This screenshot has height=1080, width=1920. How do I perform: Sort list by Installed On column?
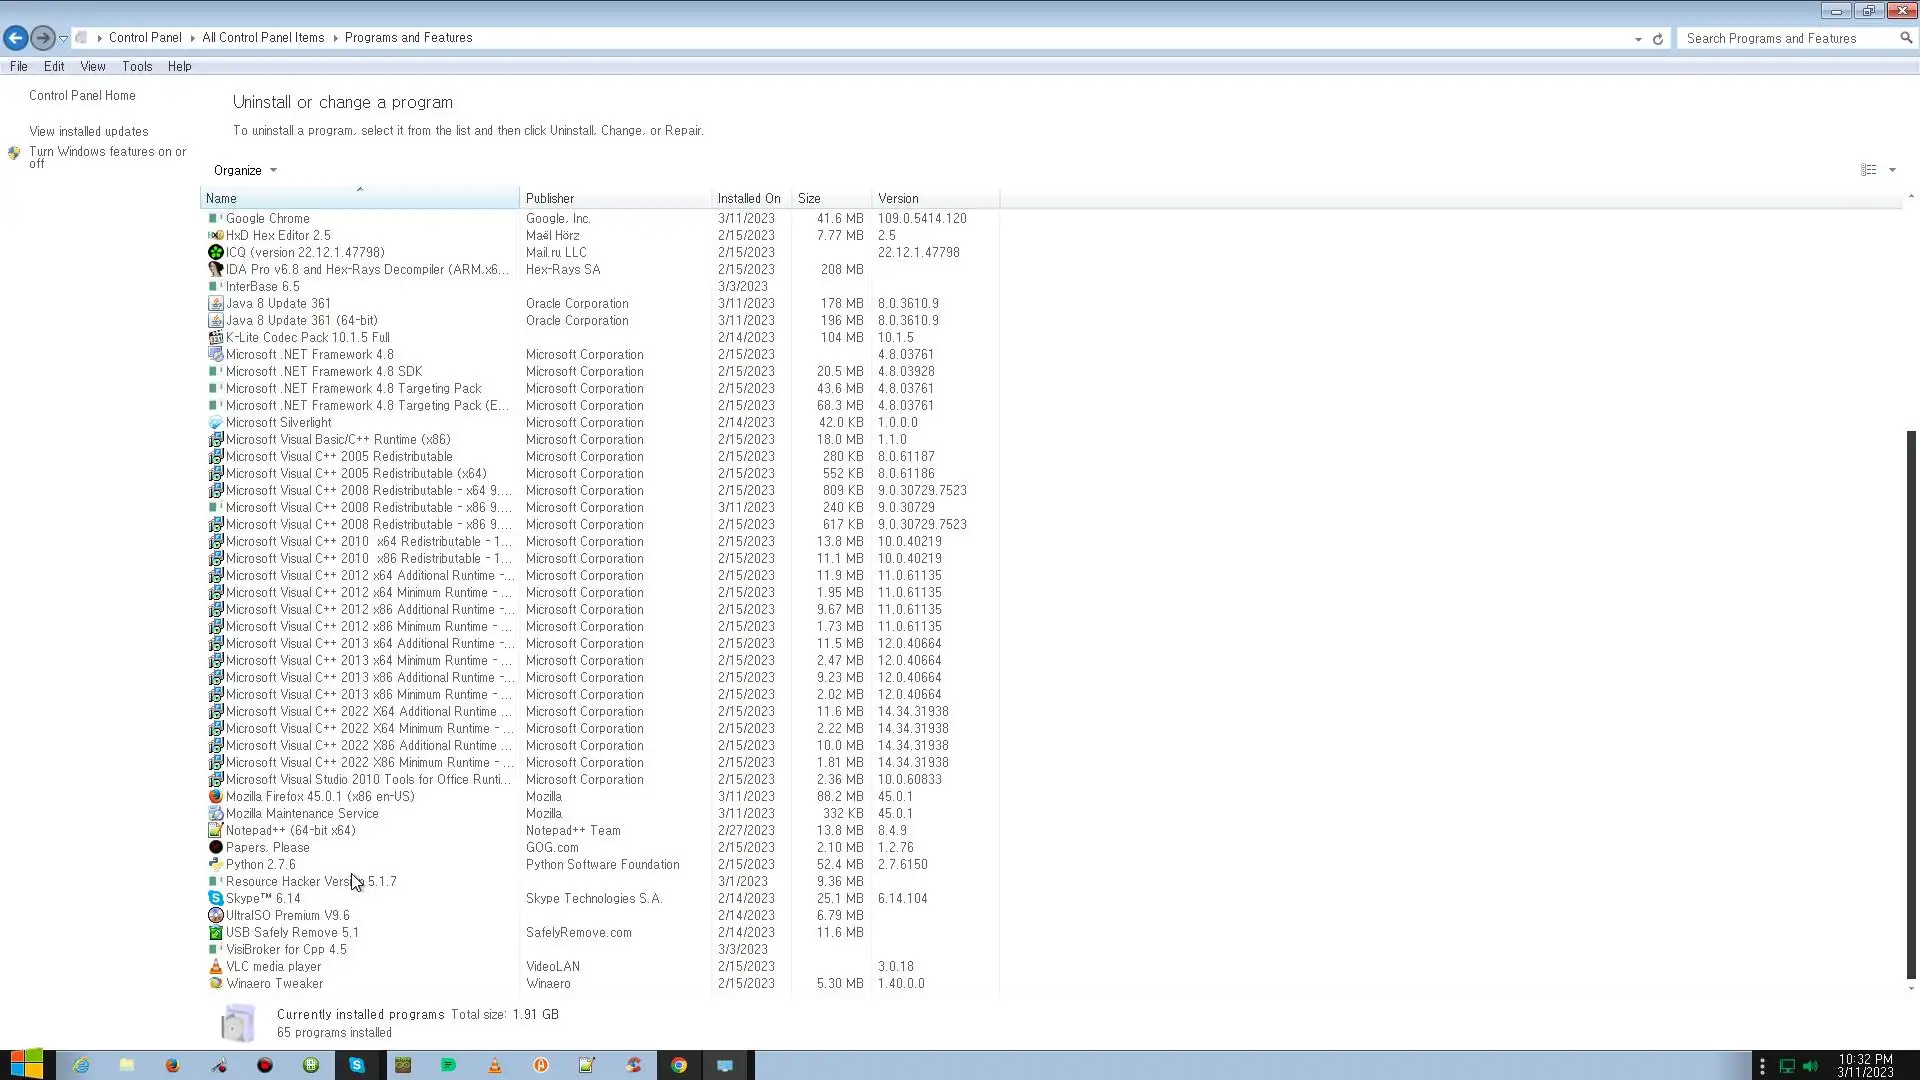[x=749, y=199]
